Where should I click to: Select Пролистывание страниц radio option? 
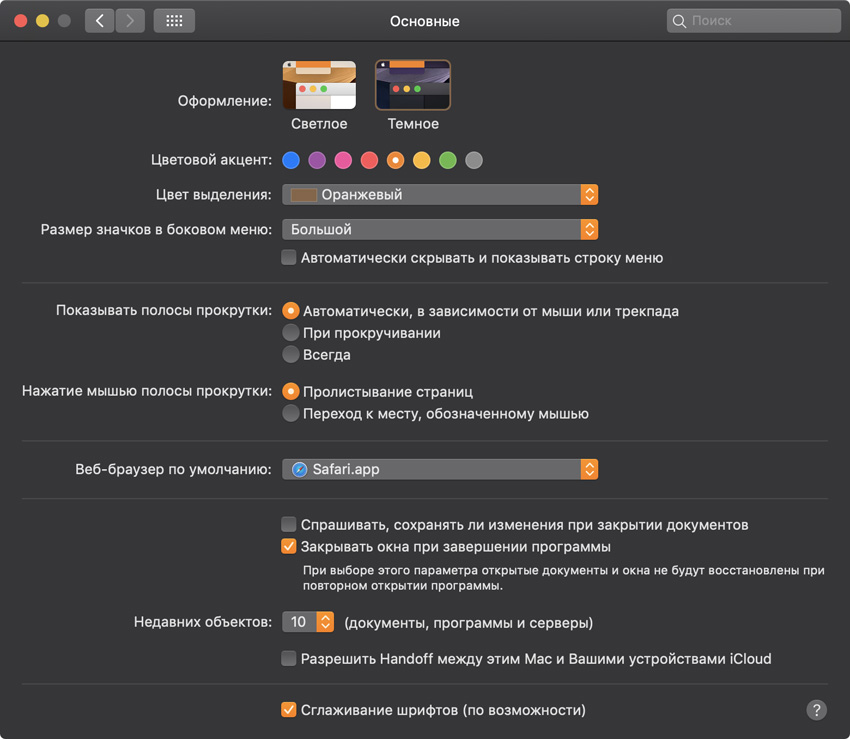291,391
